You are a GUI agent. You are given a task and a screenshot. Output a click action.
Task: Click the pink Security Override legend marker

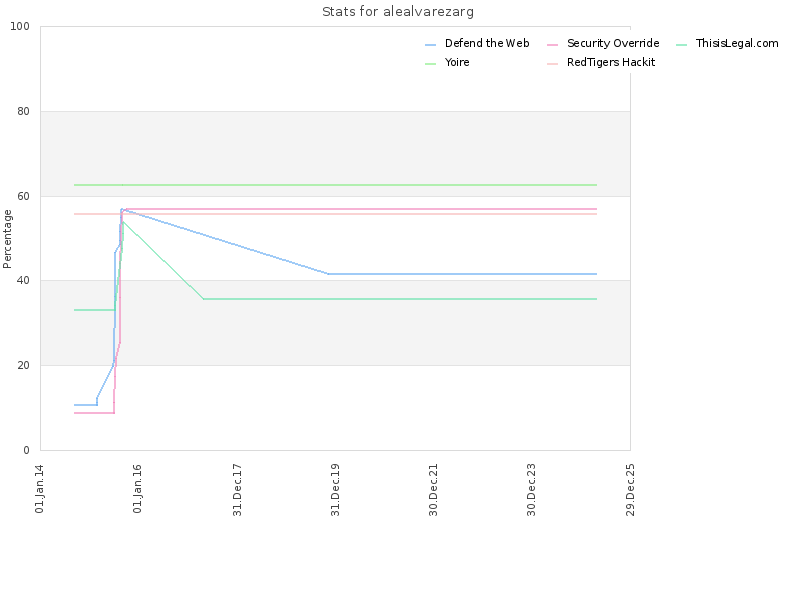click(x=552, y=44)
